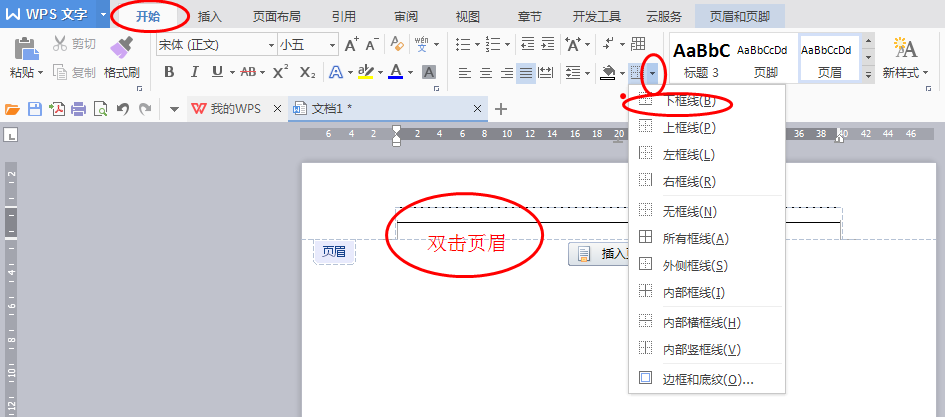Image resolution: width=945 pixels, height=417 pixels.
Task: Close the 文档1 document tab
Action: pyautogui.click(x=477, y=109)
